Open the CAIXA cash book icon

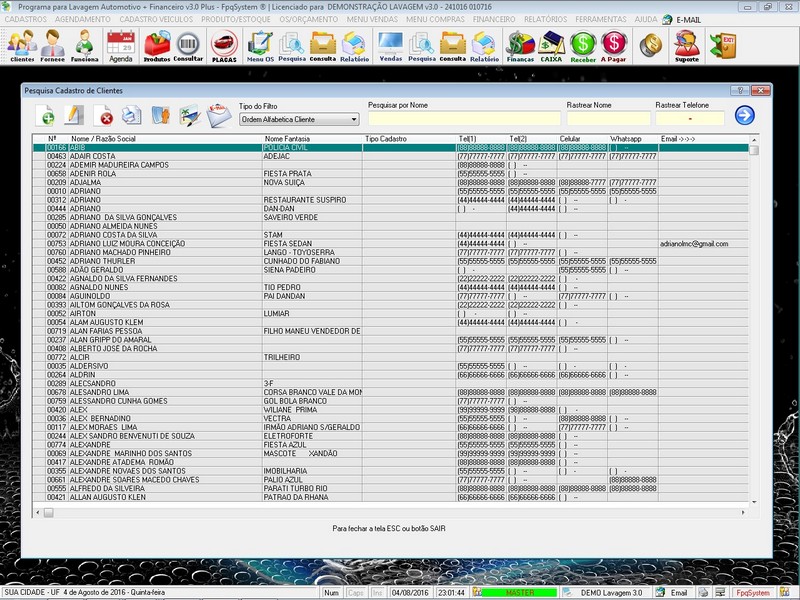551,46
